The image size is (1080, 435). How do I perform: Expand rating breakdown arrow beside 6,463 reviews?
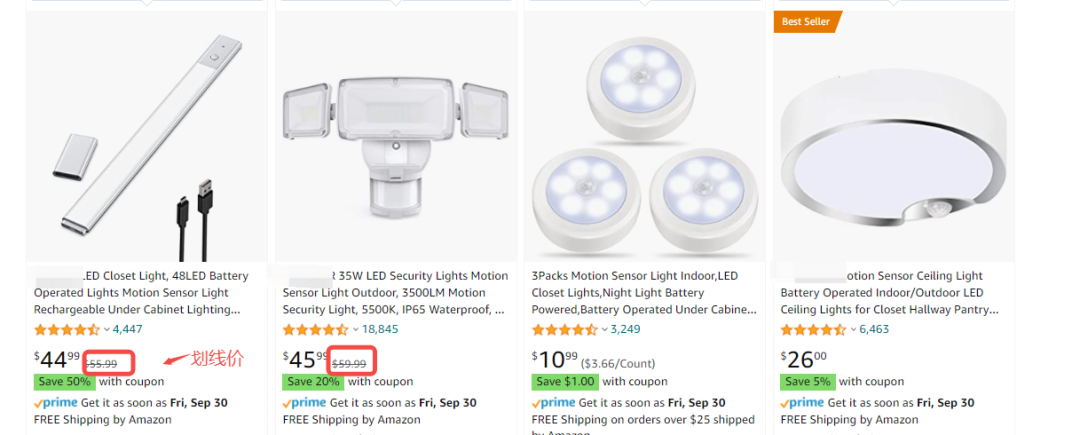tap(853, 330)
